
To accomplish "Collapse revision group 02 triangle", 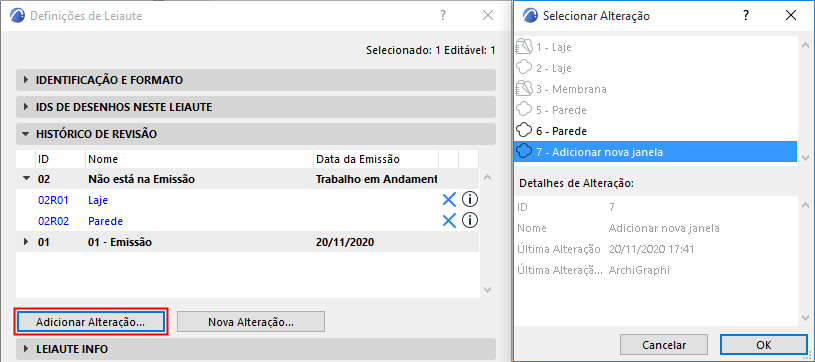I will [26, 178].
